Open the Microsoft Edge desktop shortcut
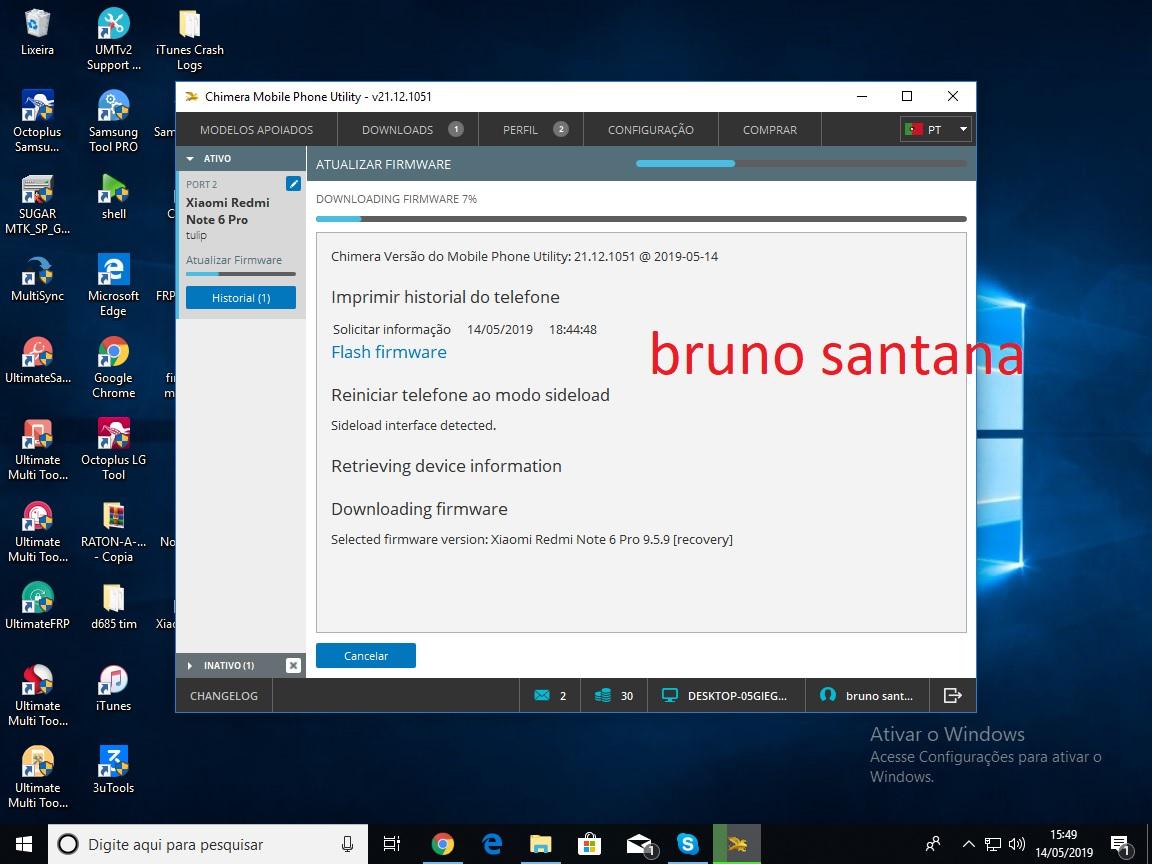 pos(113,286)
